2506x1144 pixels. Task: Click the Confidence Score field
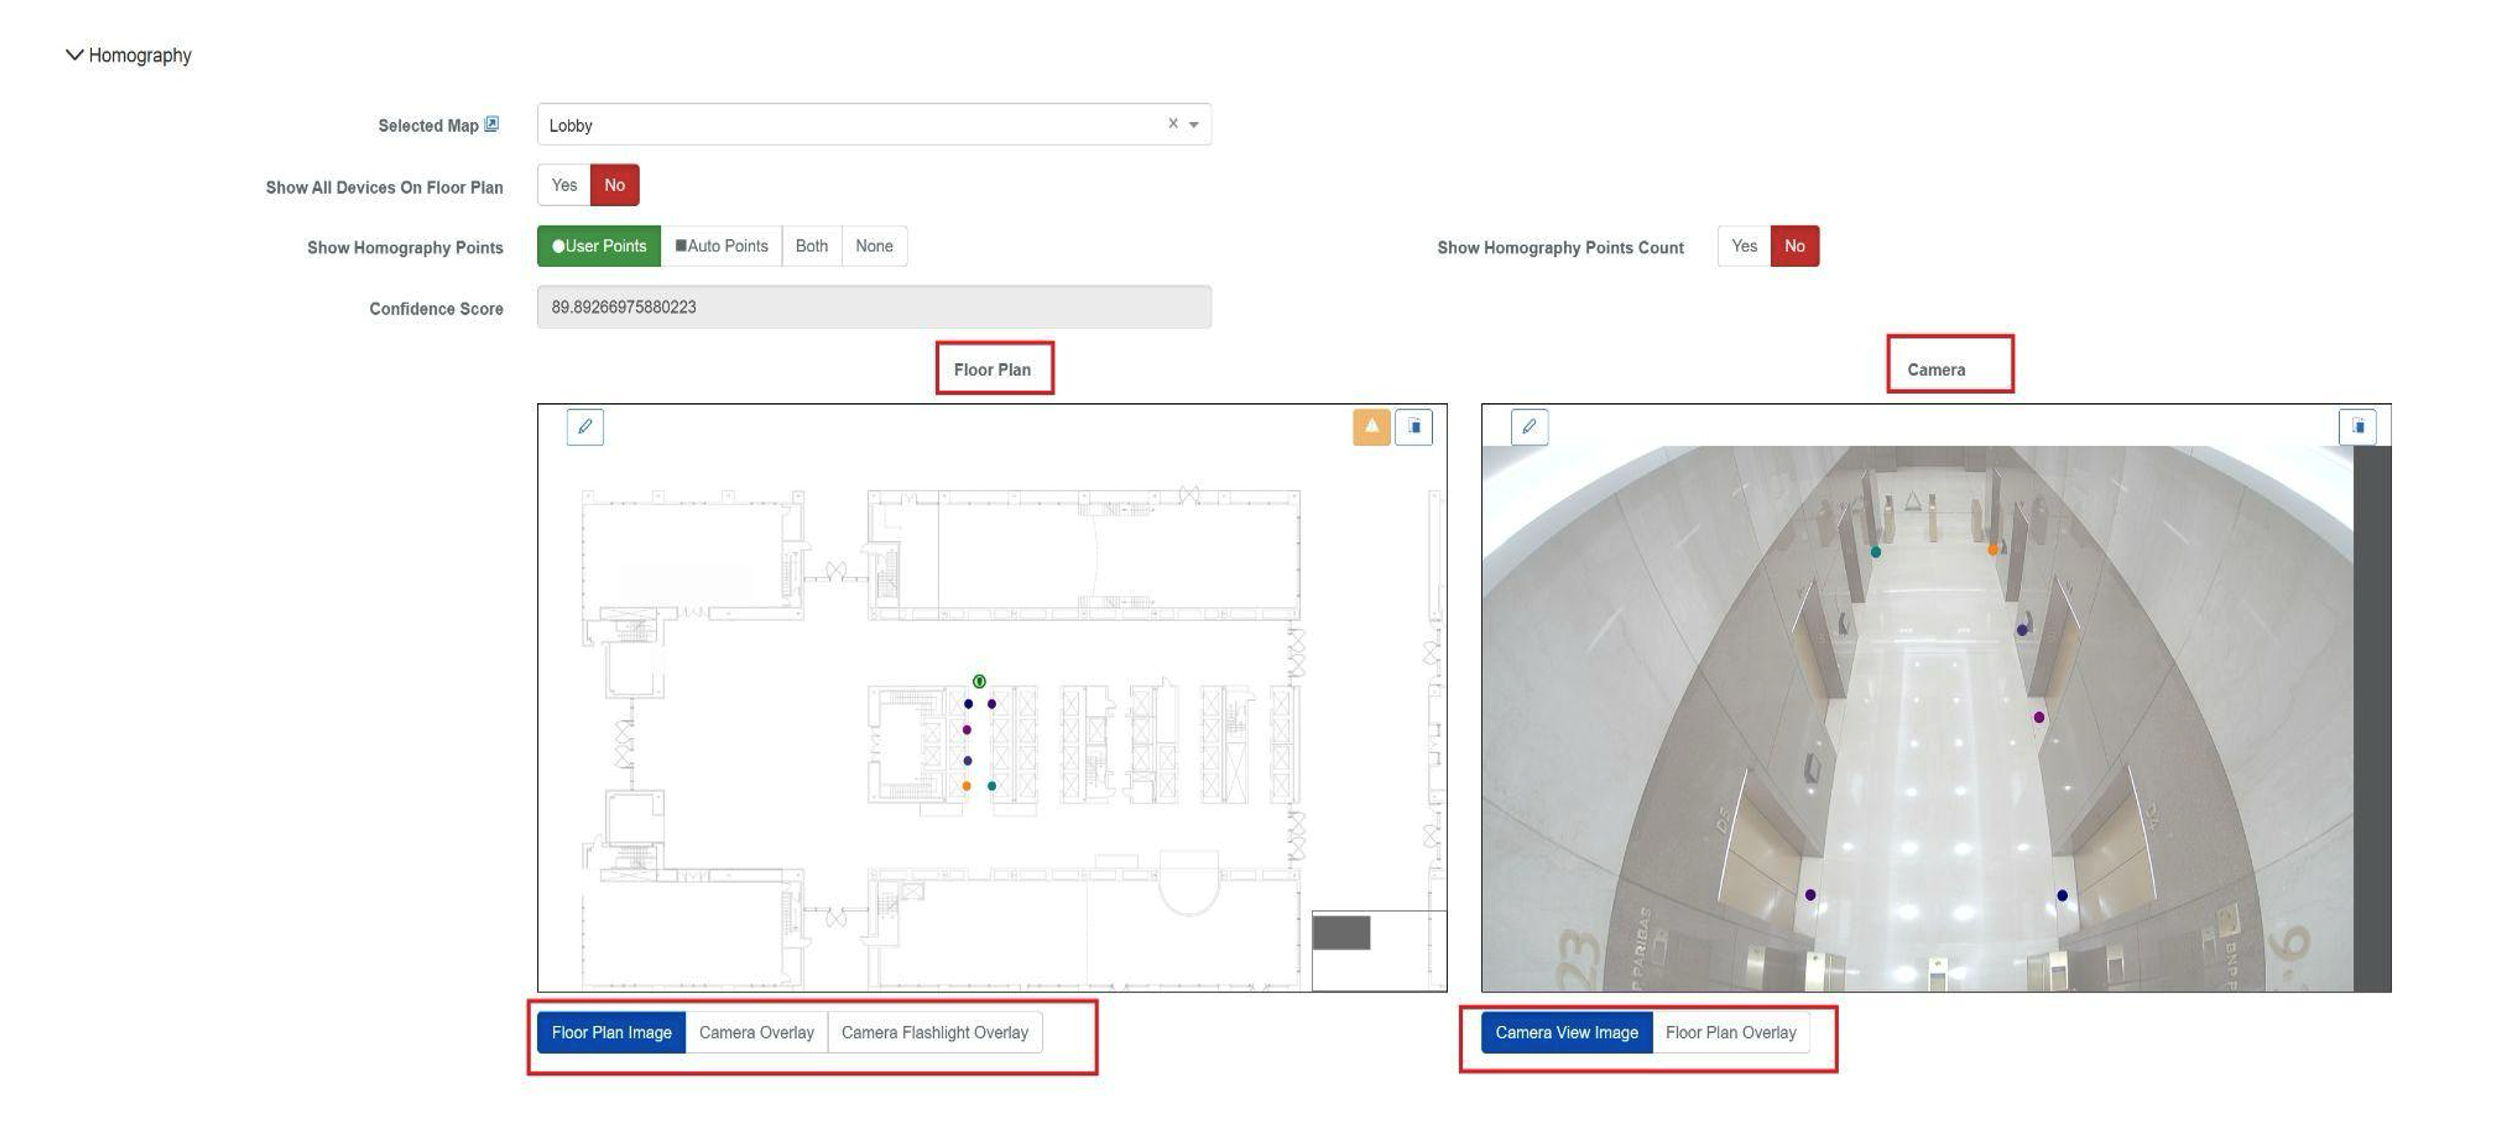coord(873,307)
